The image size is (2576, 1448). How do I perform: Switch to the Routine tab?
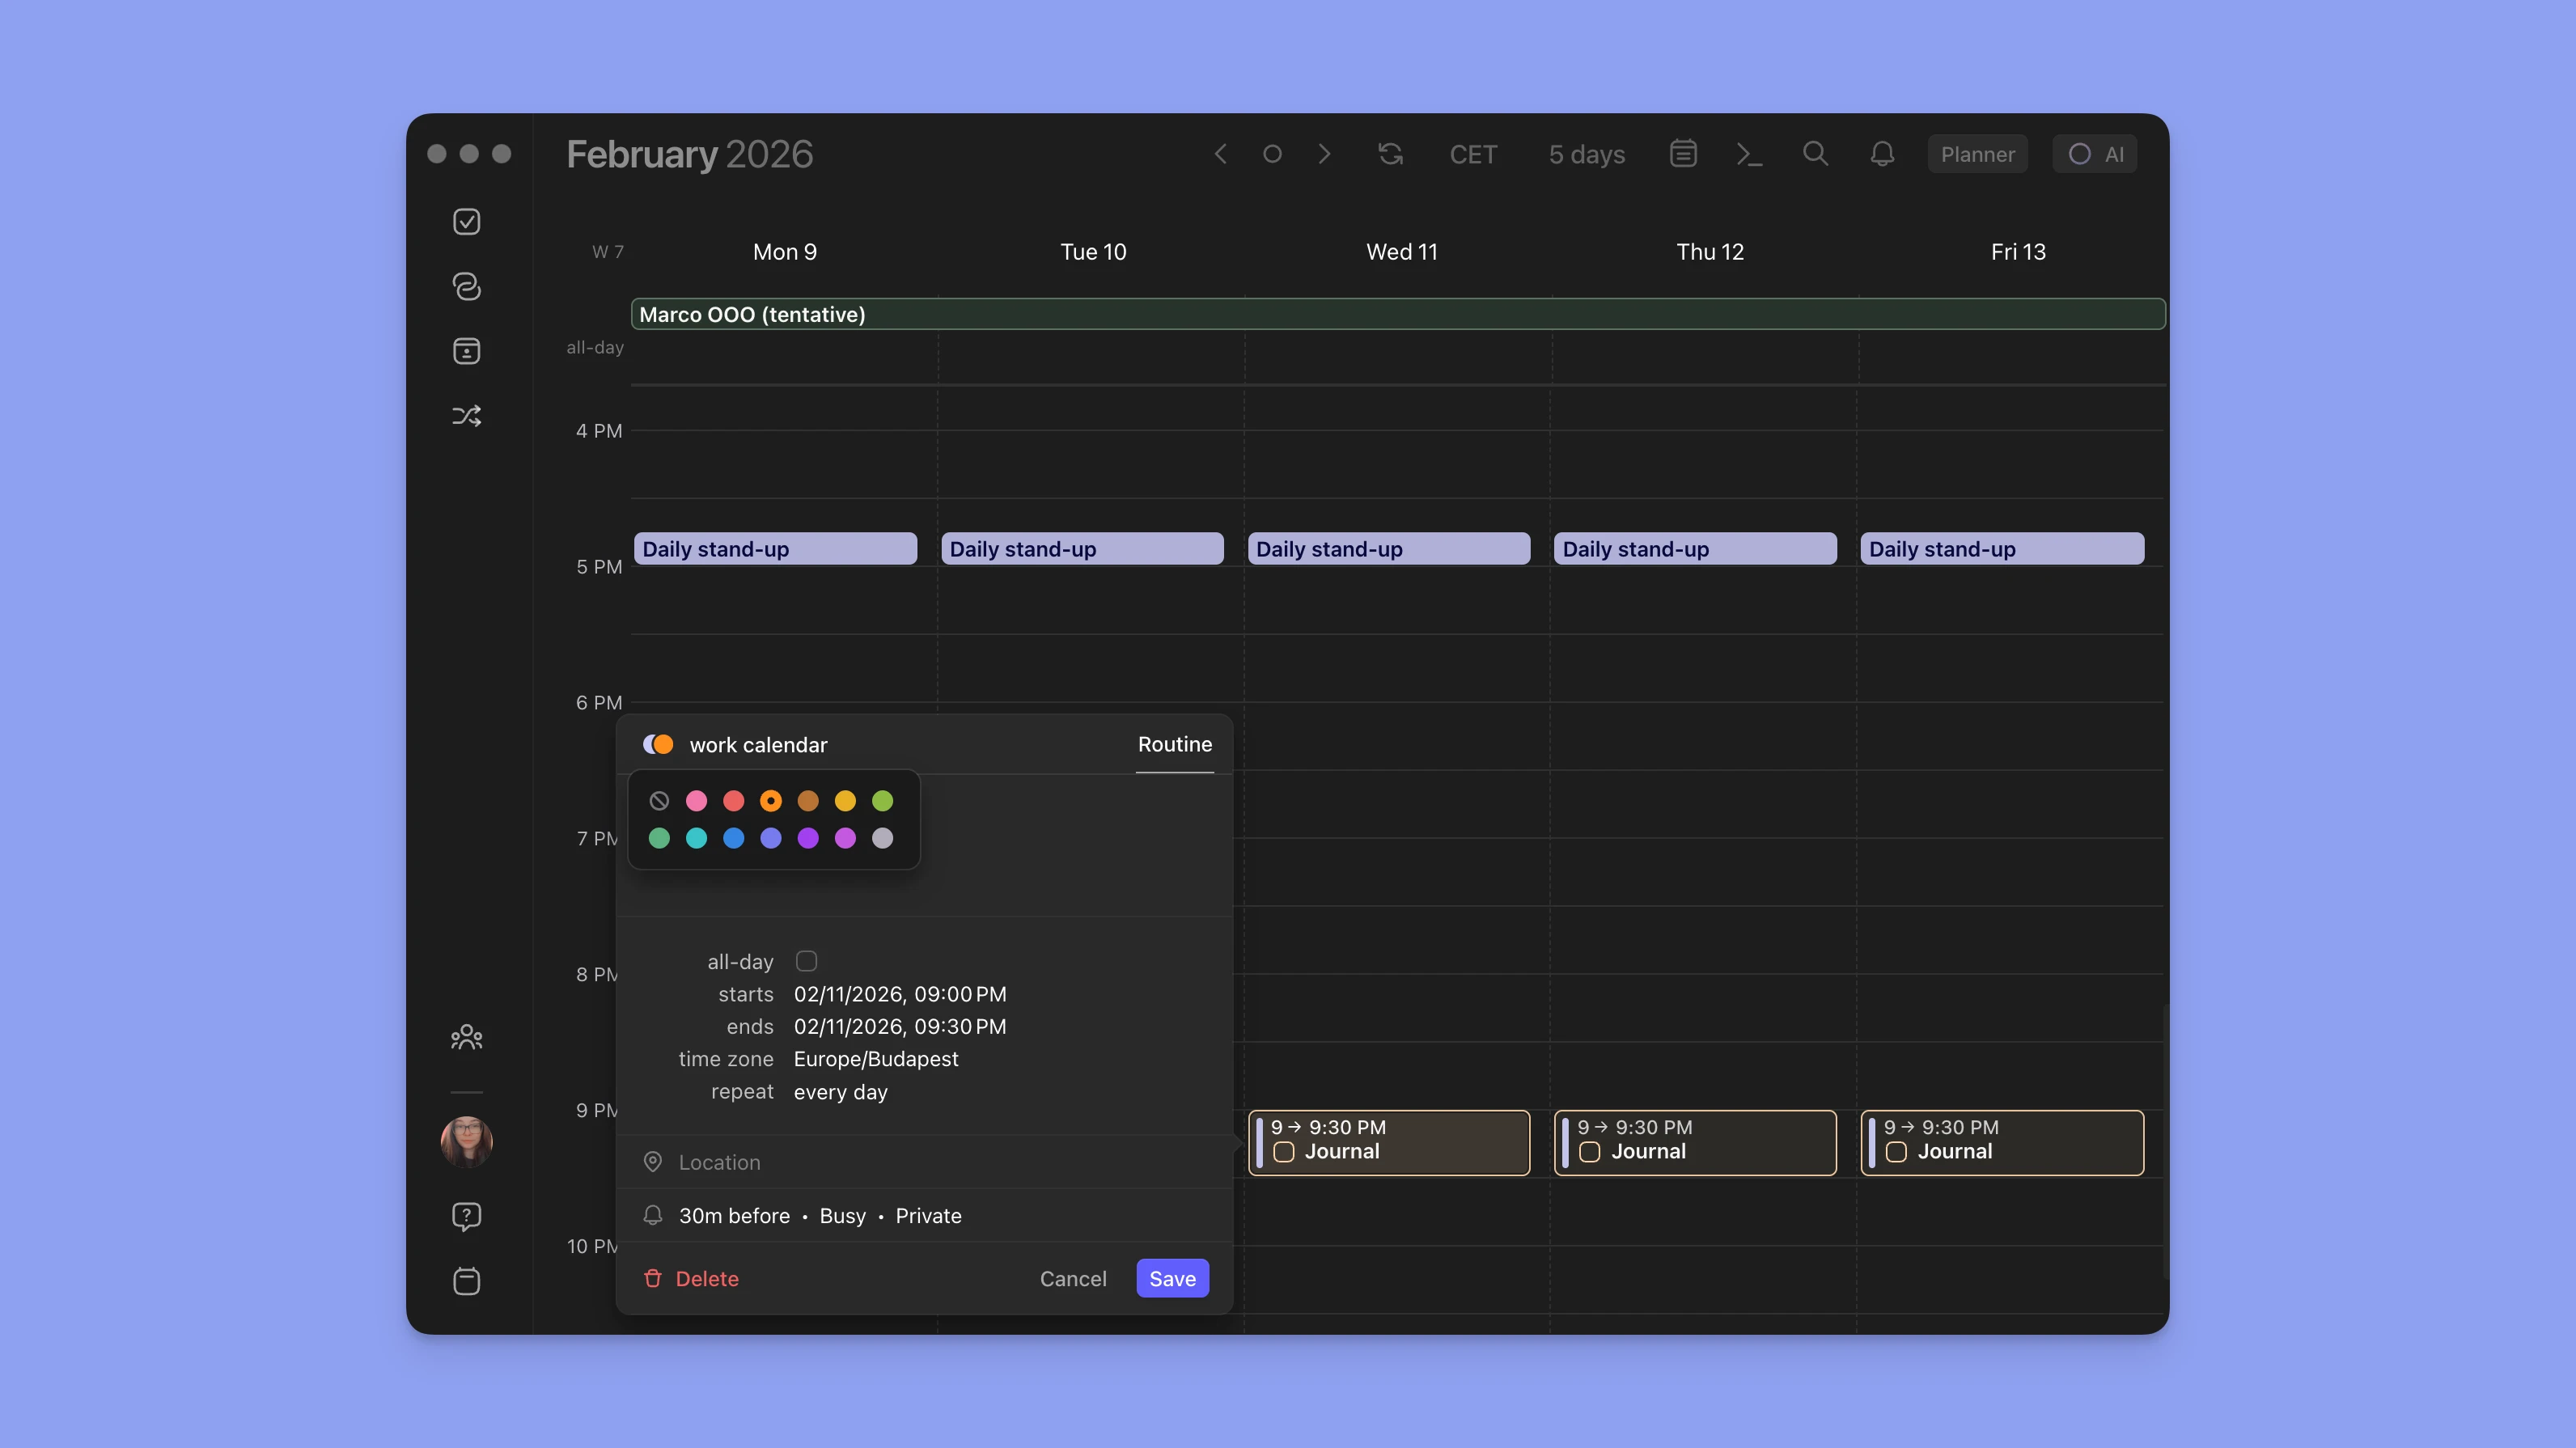(x=1174, y=744)
